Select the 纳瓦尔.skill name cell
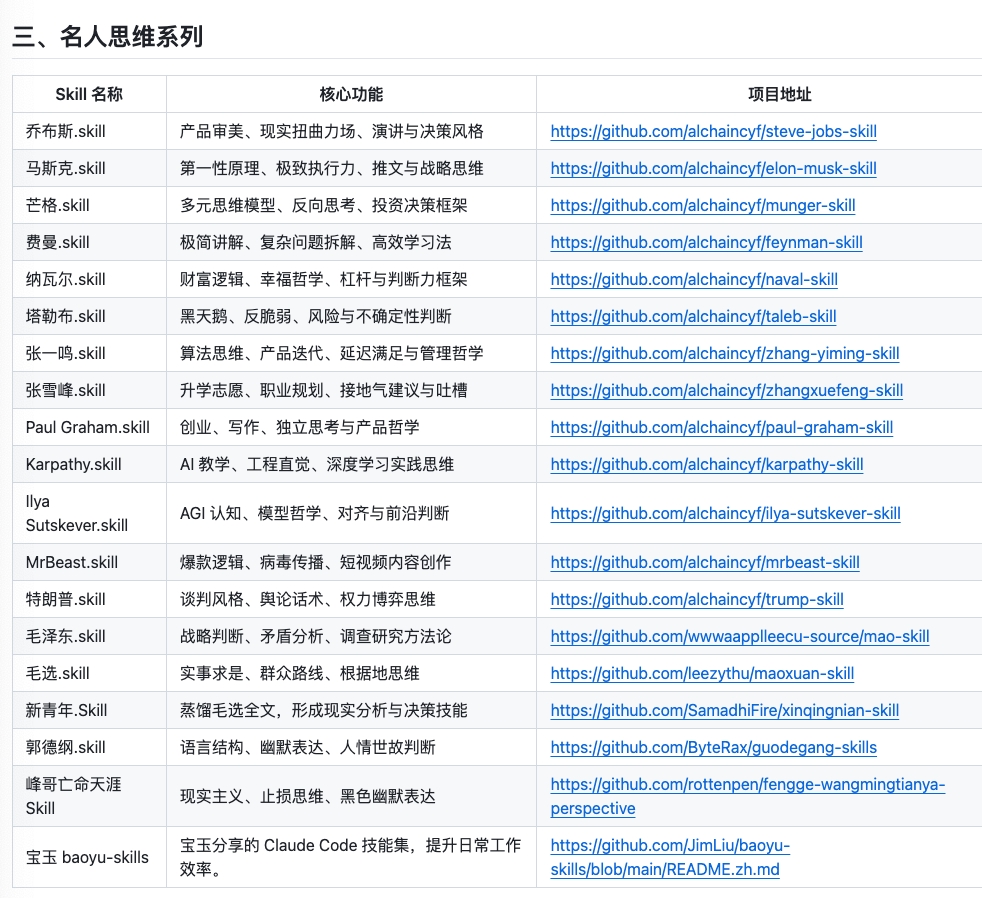The height and width of the screenshot is (898, 982). point(89,279)
